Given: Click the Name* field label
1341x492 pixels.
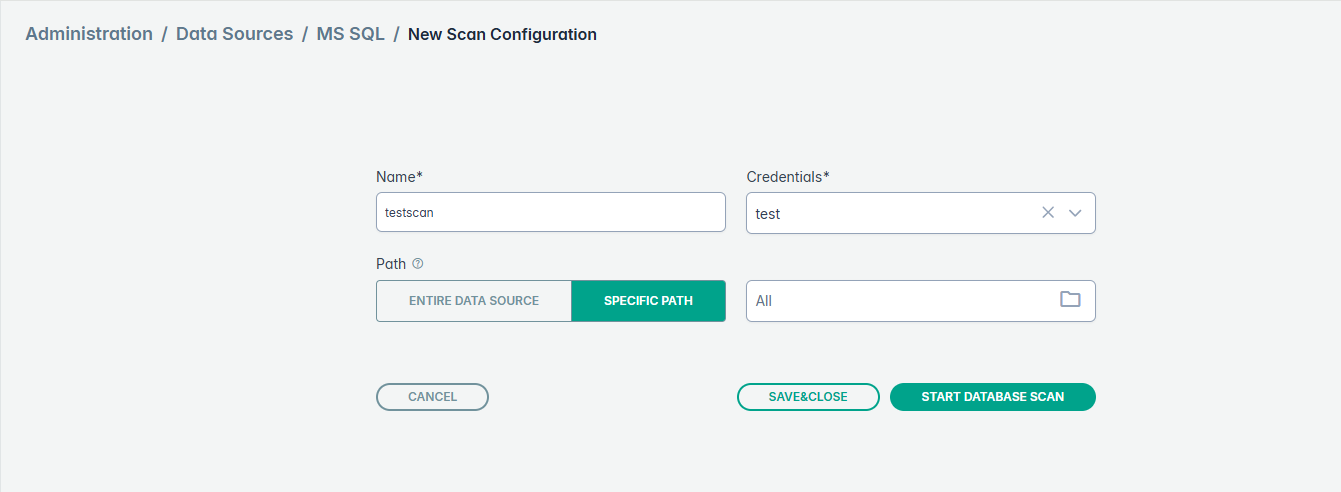Looking at the screenshot, I should [399, 177].
